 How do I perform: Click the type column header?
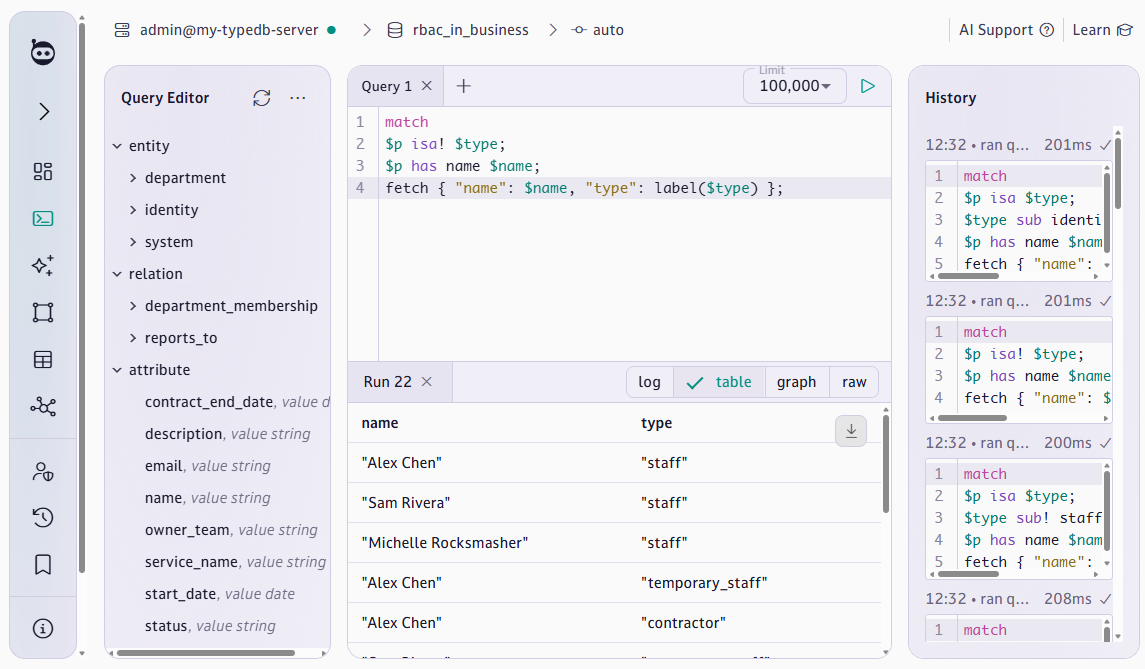[656, 423]
